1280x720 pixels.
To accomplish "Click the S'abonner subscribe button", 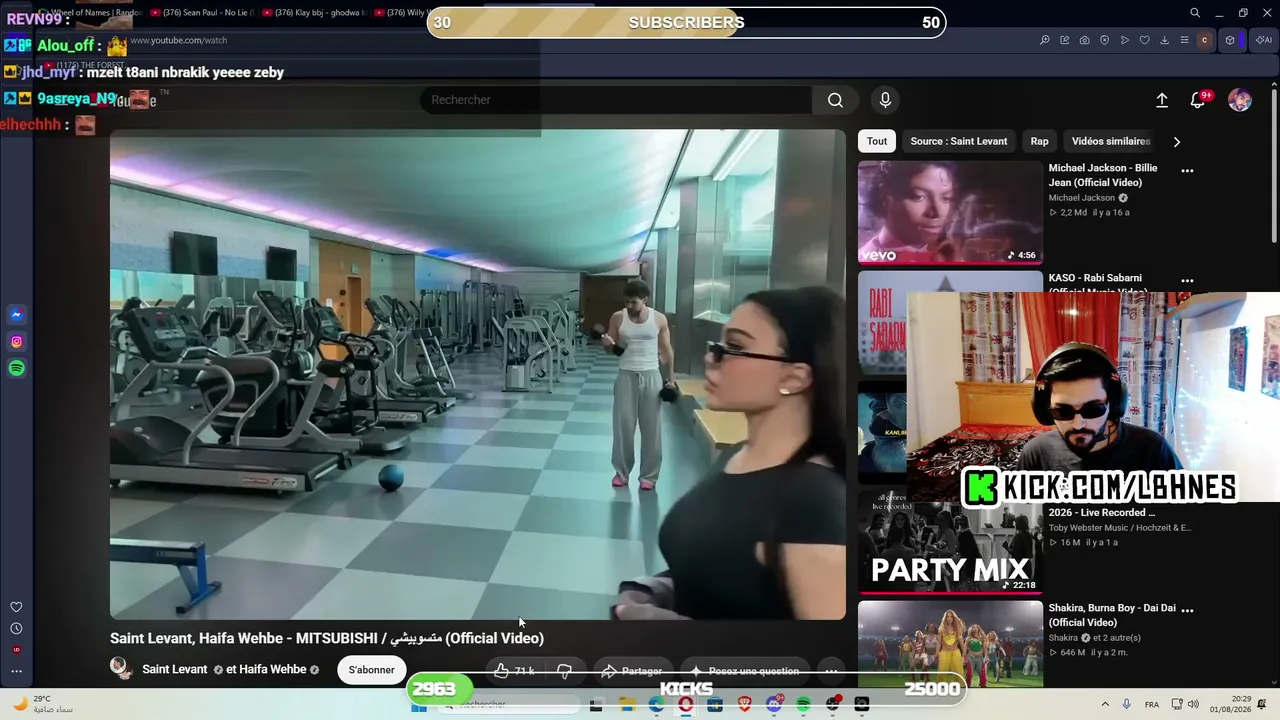I will tap(371, 670).
